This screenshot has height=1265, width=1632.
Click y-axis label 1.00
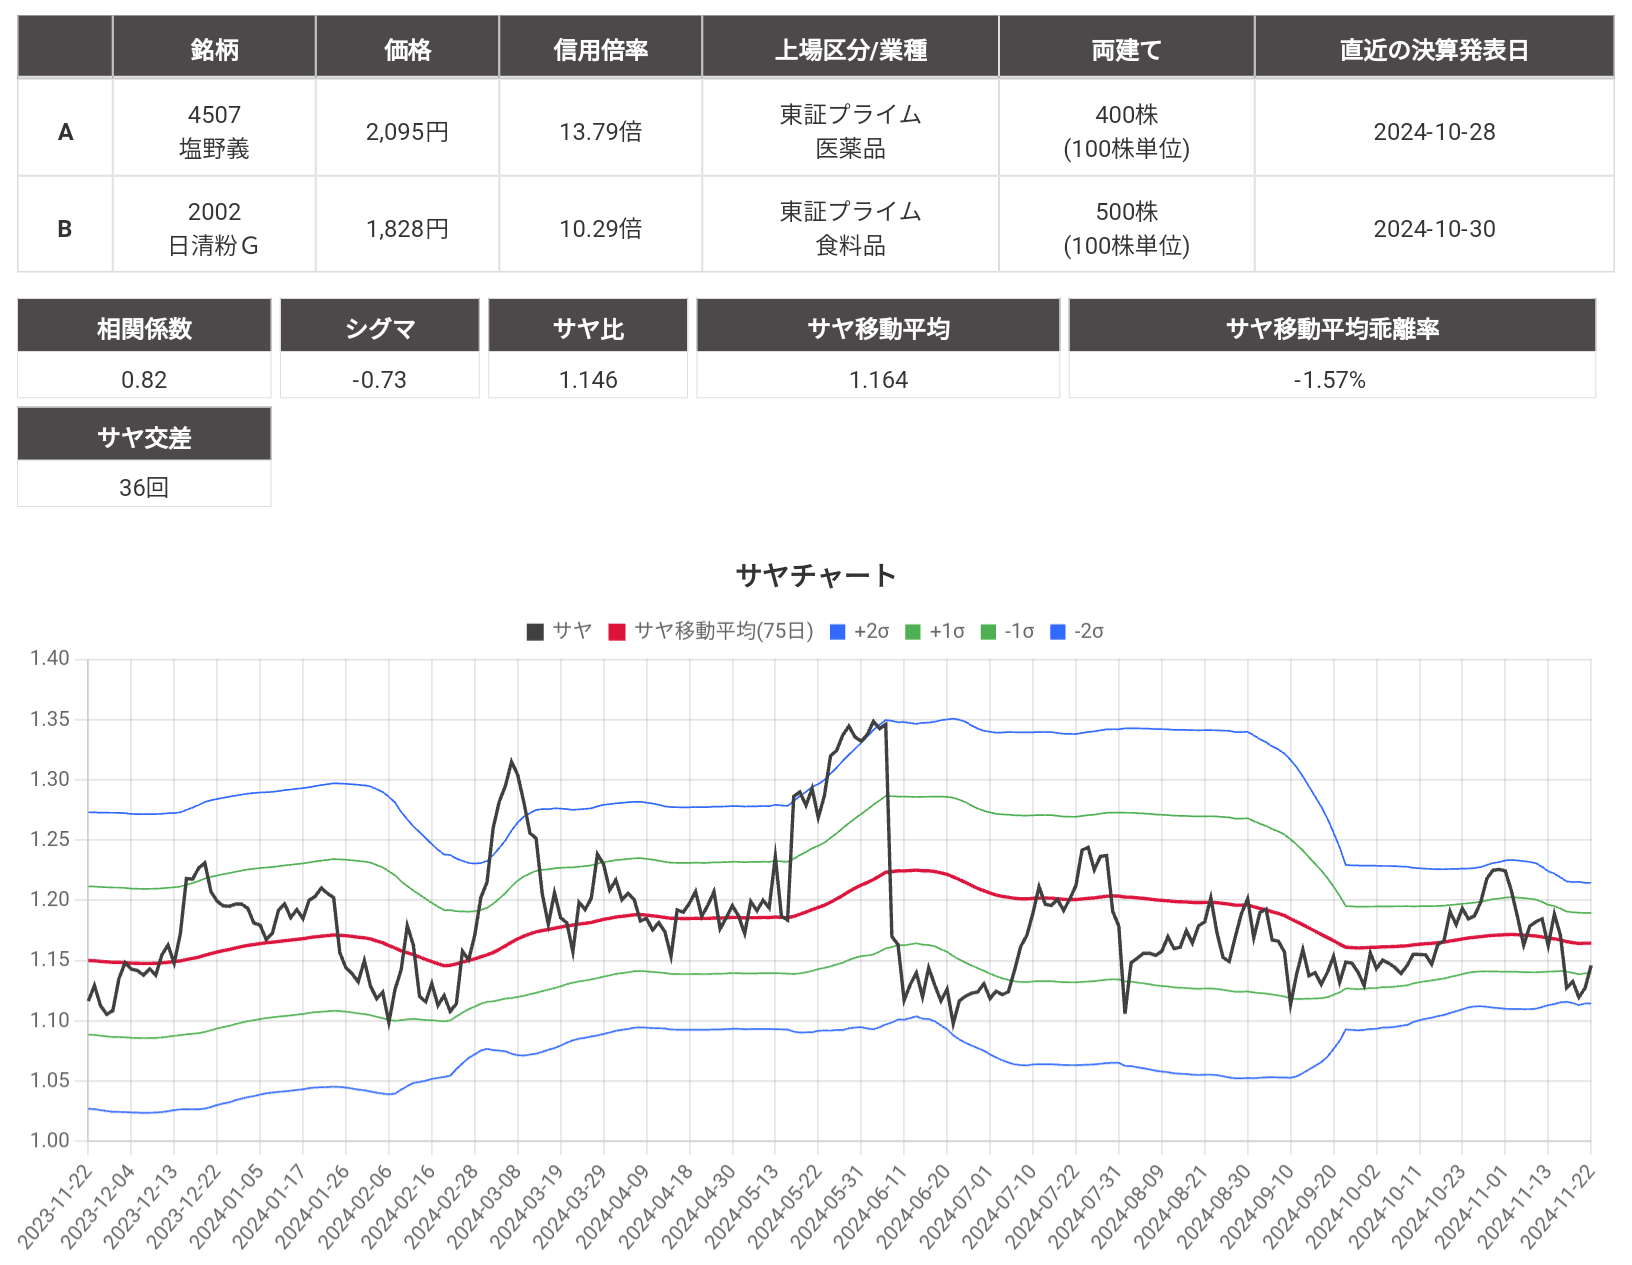pyautogui.click(x=49, y=1140)
